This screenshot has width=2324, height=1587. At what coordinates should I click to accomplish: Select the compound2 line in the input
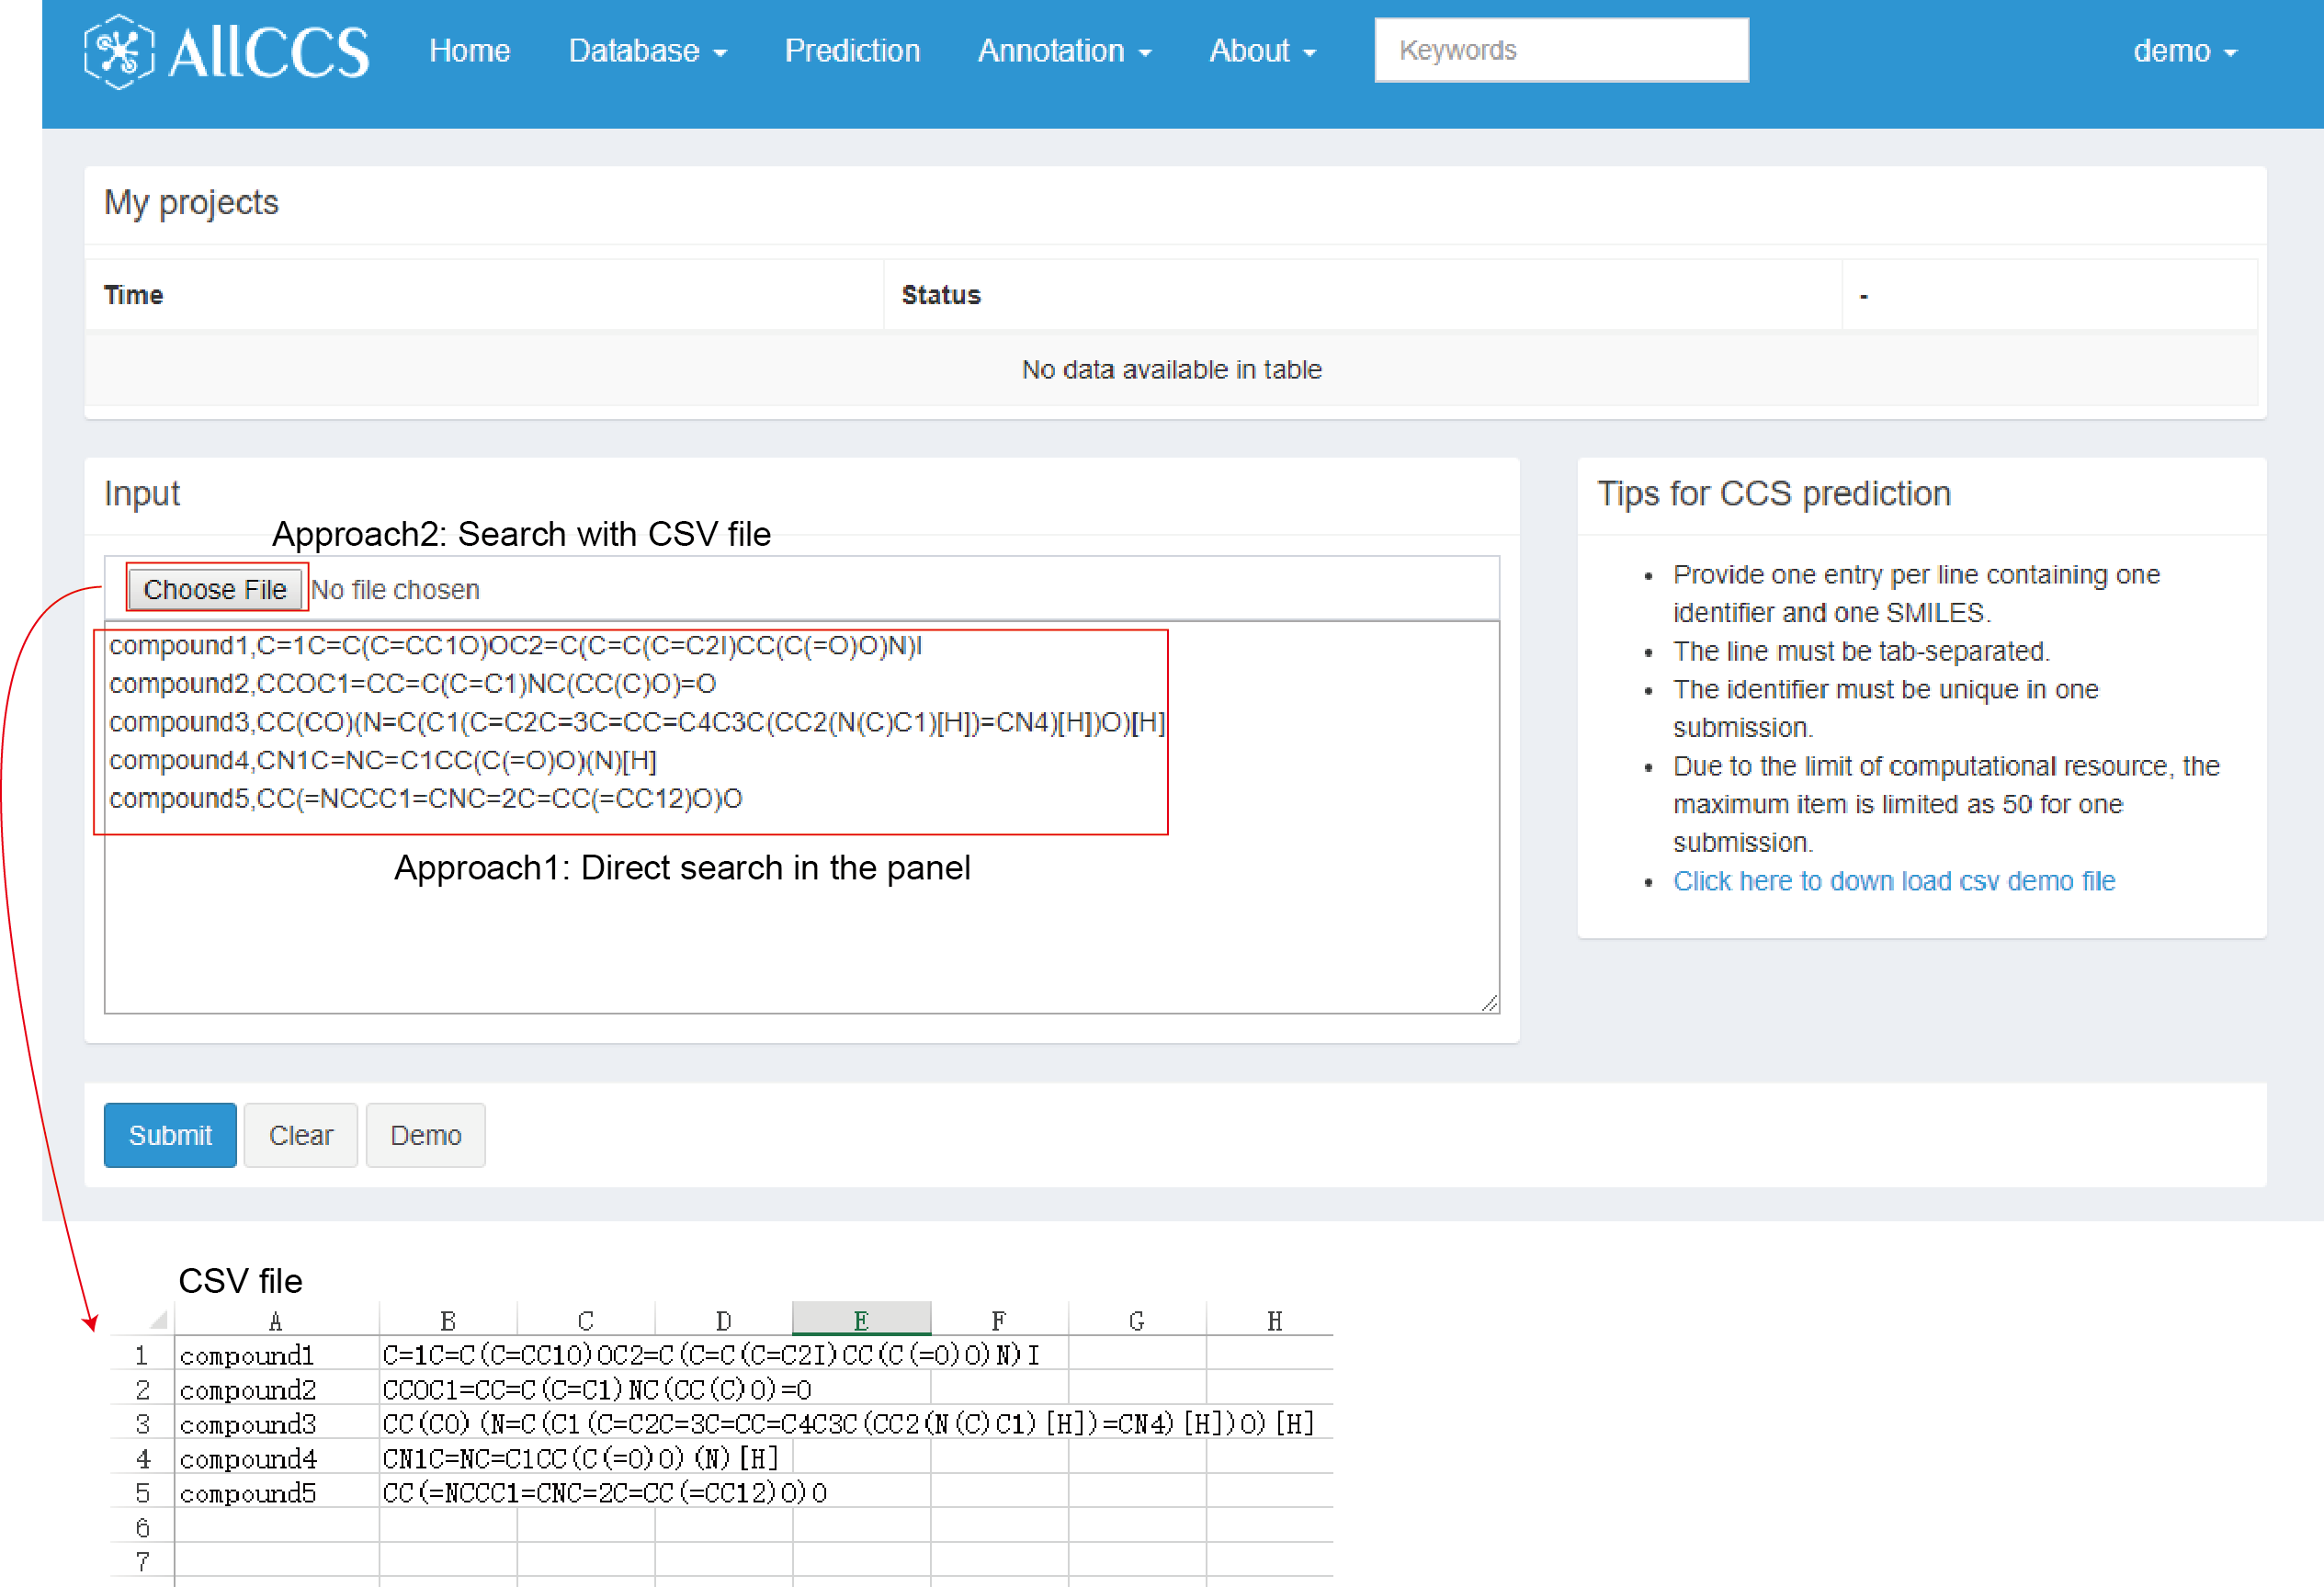(413, 684)
